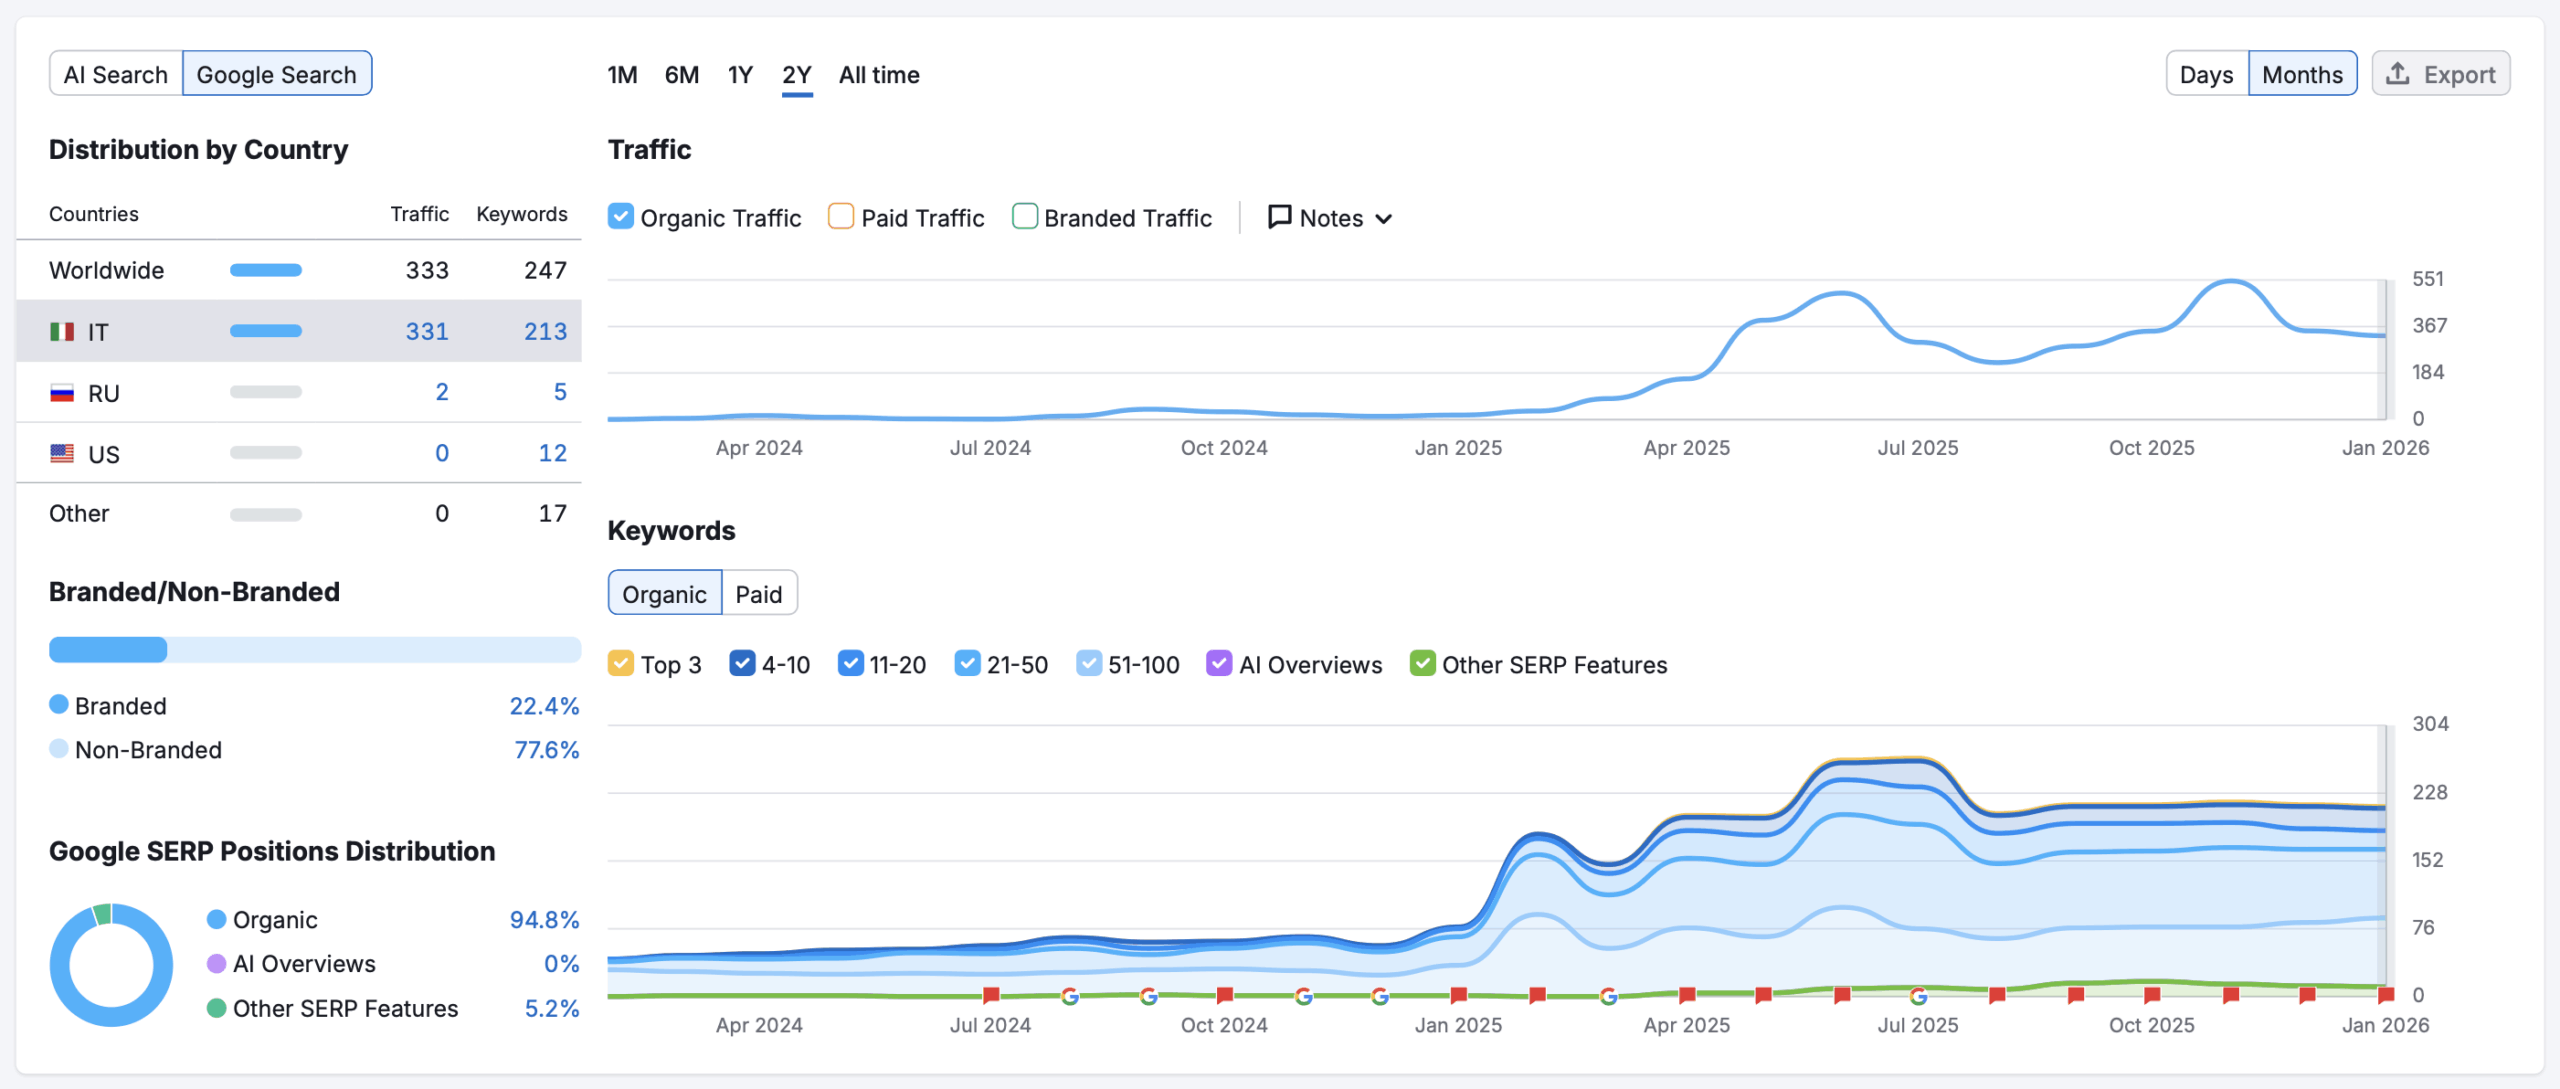The height and width of the screenshot is (1089, 2560).
Task: Click the US flag icon
Action: [62, 454]
